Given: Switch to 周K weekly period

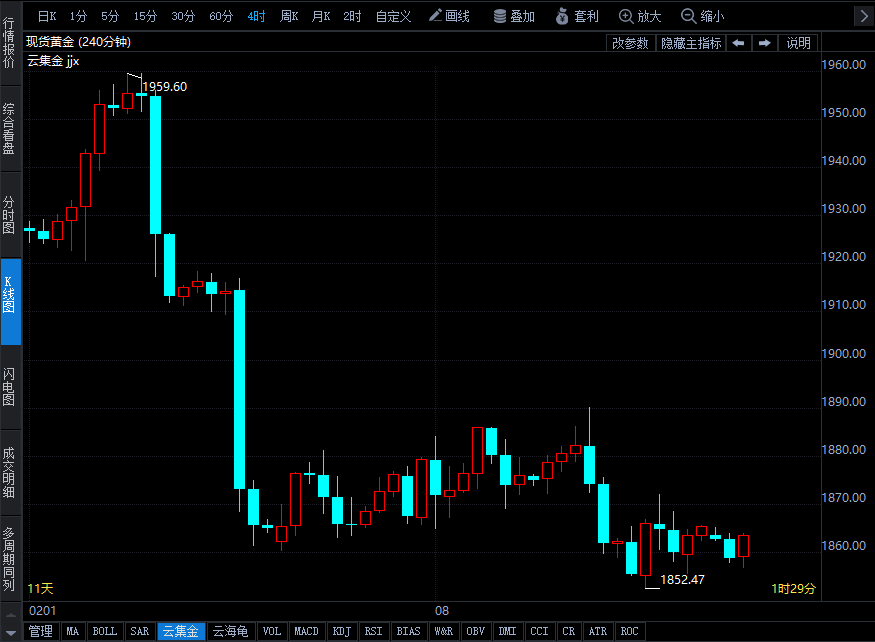Looking at the screenshot, I should pos(289,16).
